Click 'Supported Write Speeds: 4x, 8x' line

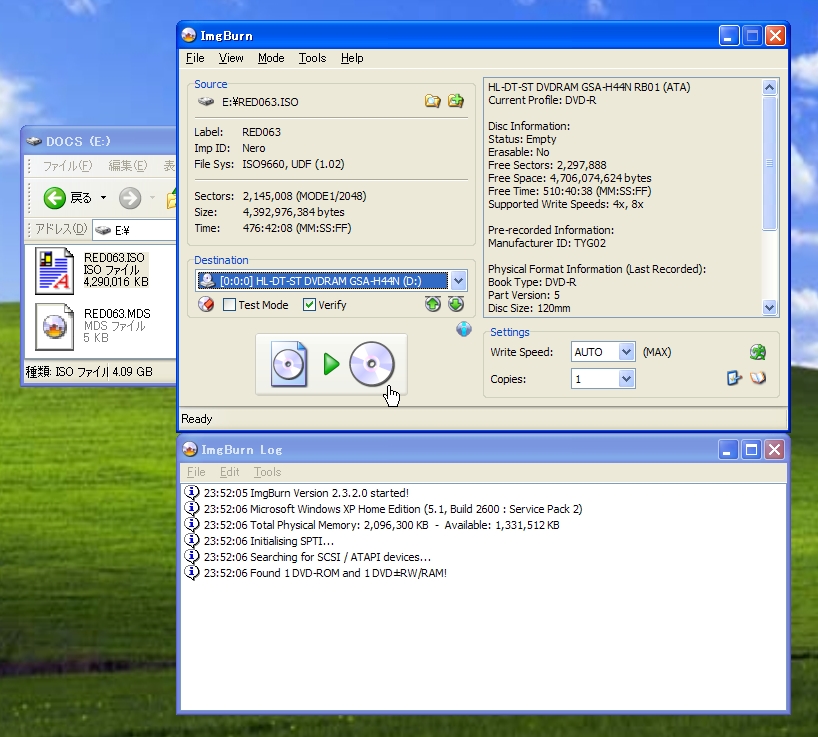566,204
